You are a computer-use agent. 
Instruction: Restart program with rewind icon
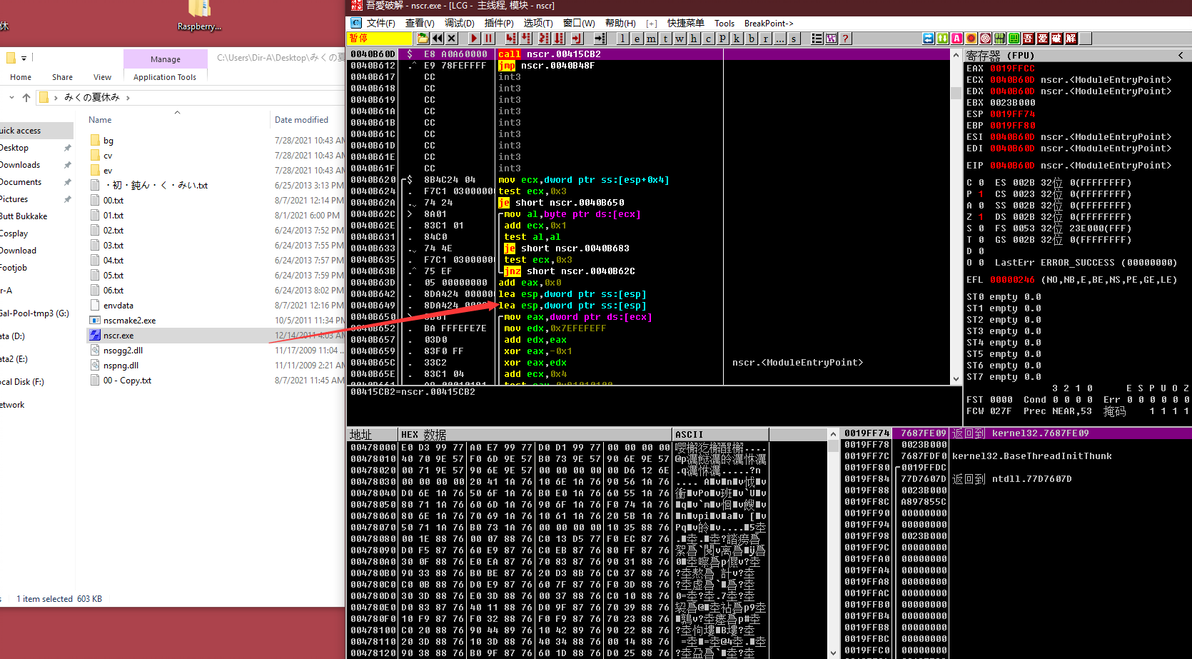click(x=438, y=38)
